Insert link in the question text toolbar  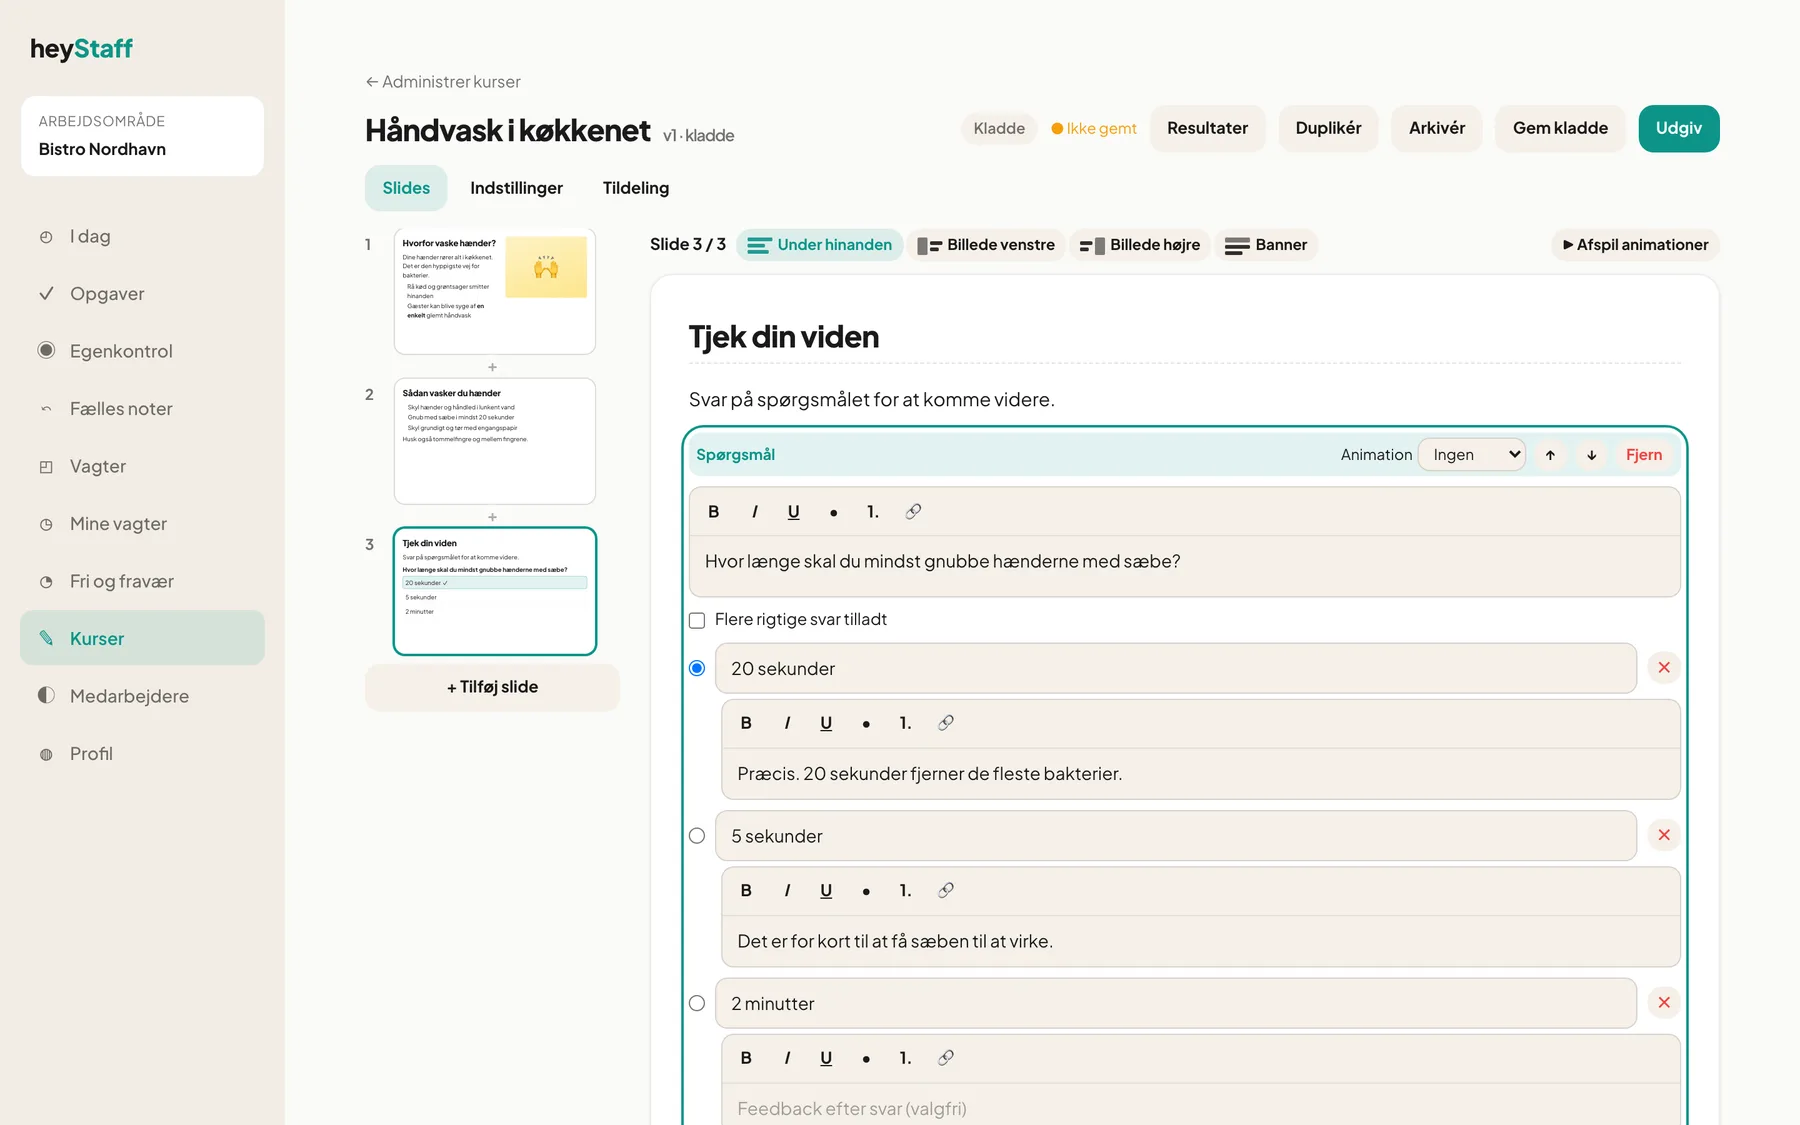[913, 512]
